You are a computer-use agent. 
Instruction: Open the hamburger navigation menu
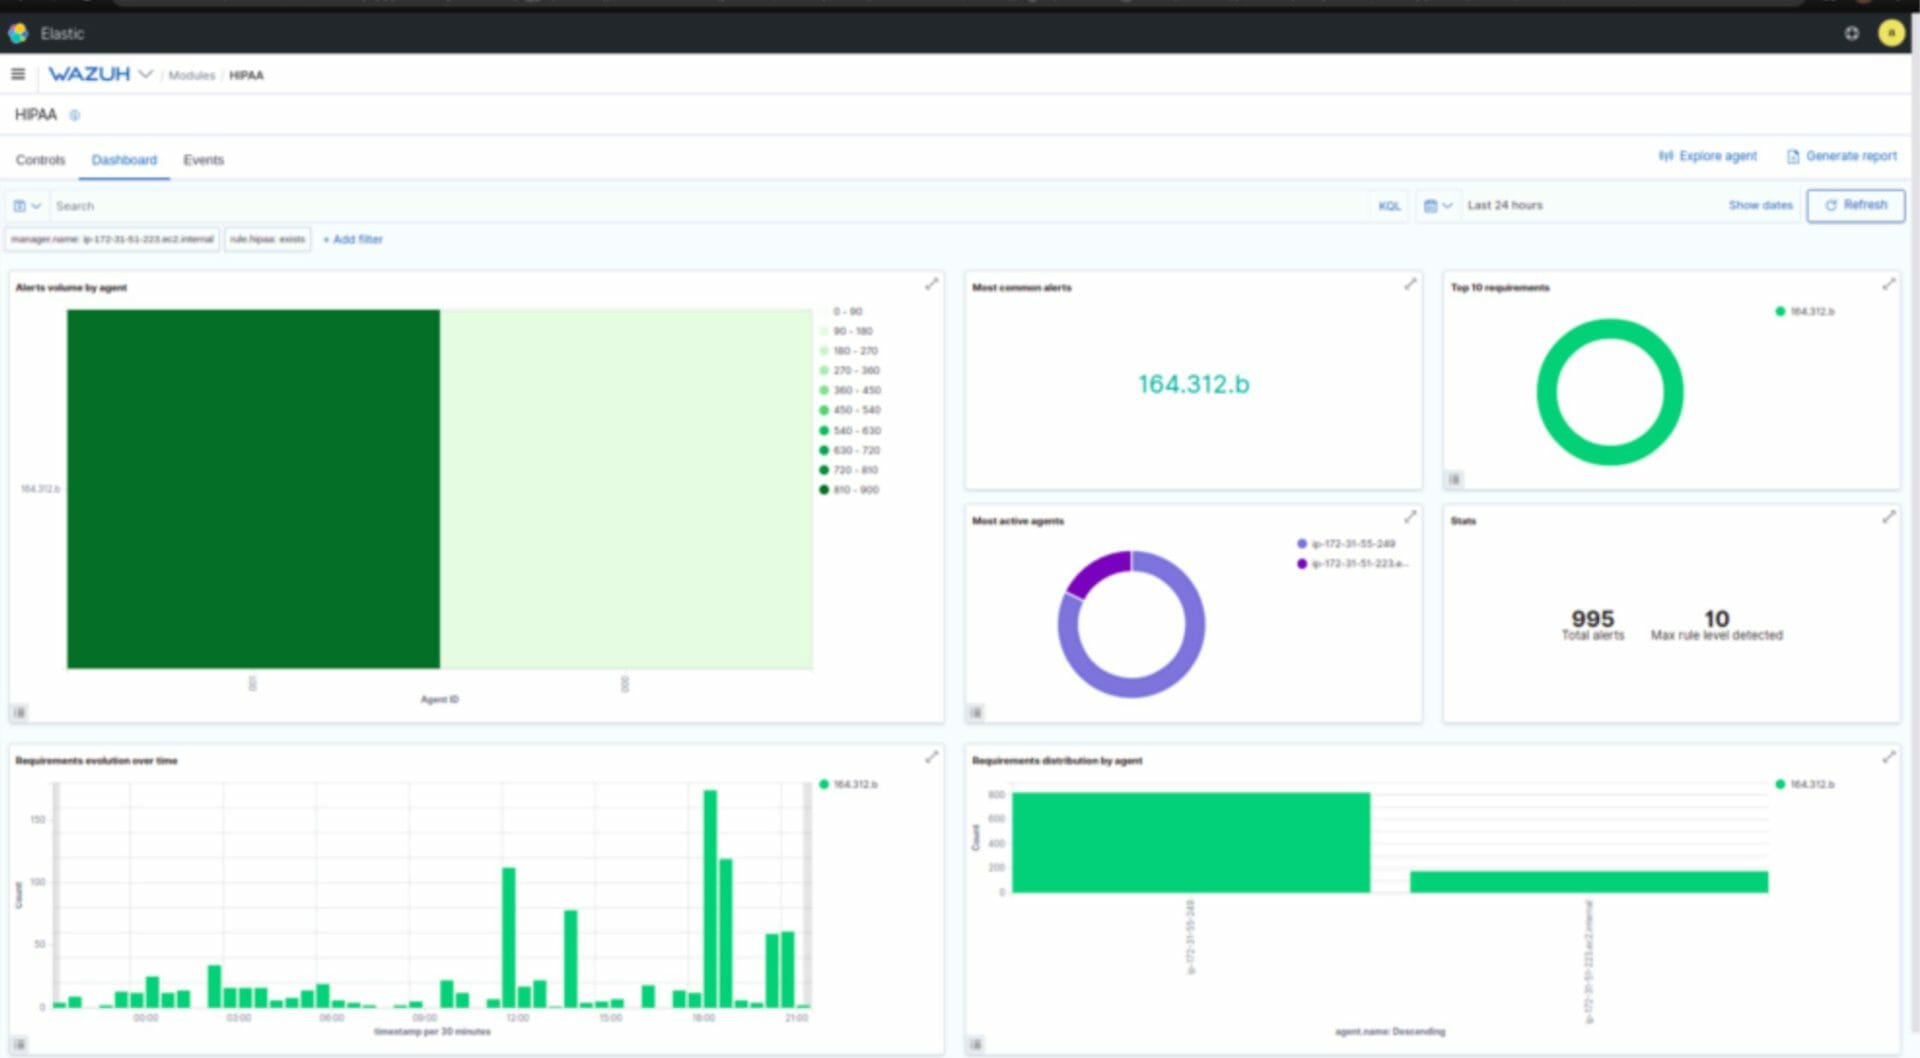pos(18,74)
